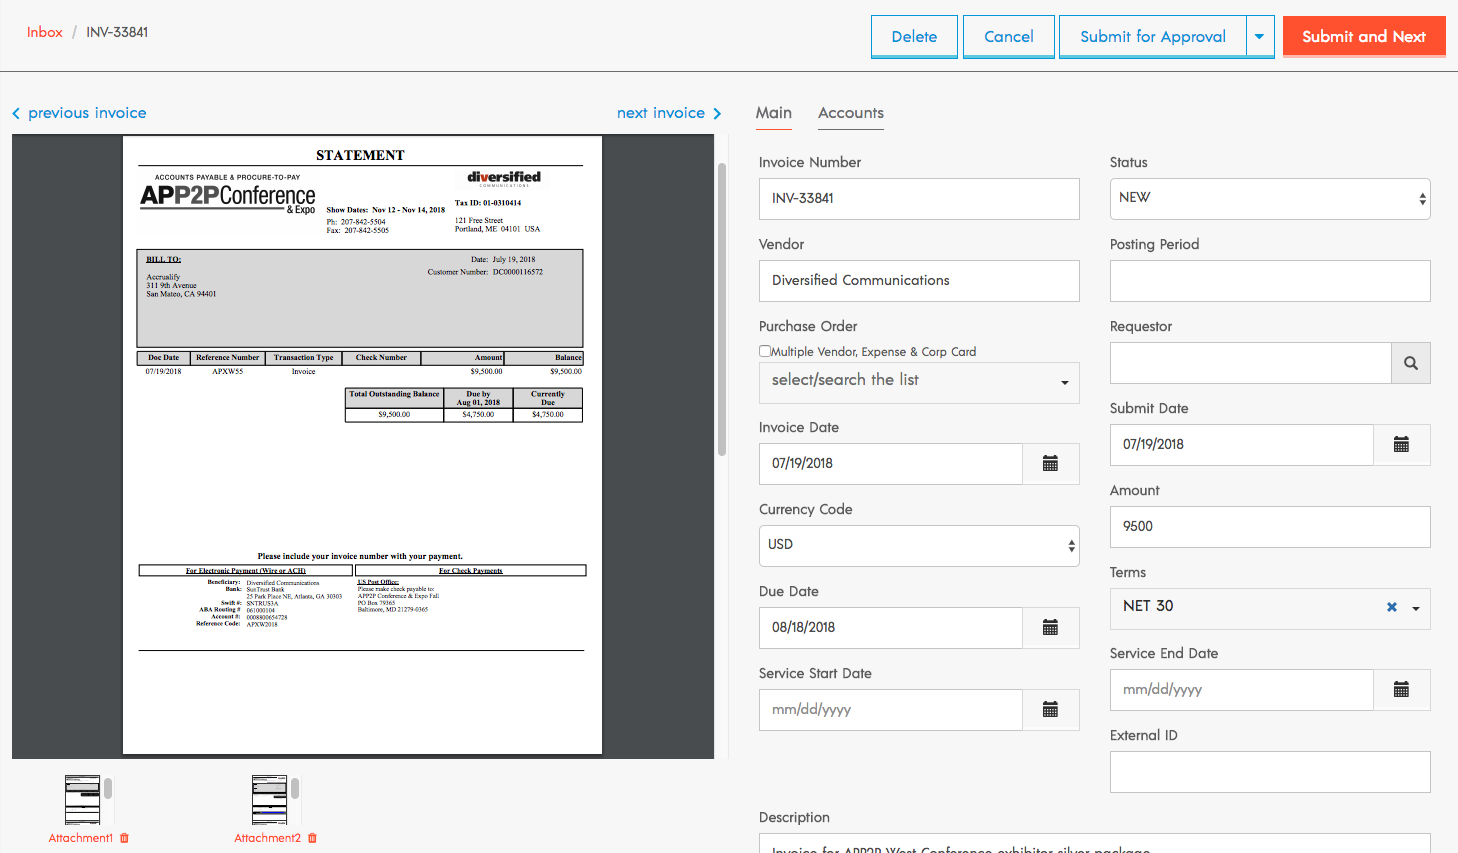The height and width of the screenshot is (853, 1458).
Task: Click the STATEMENT document page preview
Action: [362, 445]
